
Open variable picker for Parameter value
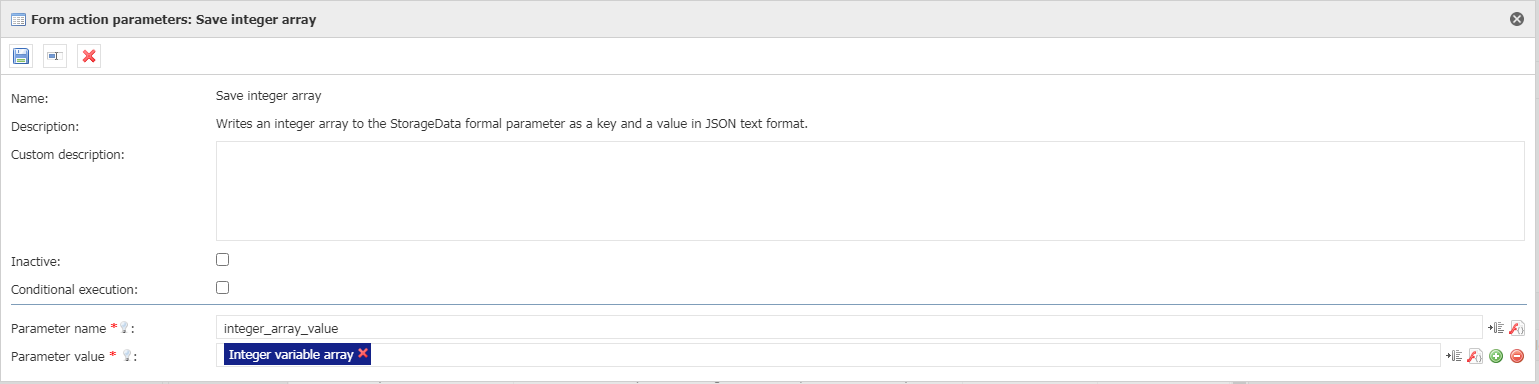(1455, 355)
